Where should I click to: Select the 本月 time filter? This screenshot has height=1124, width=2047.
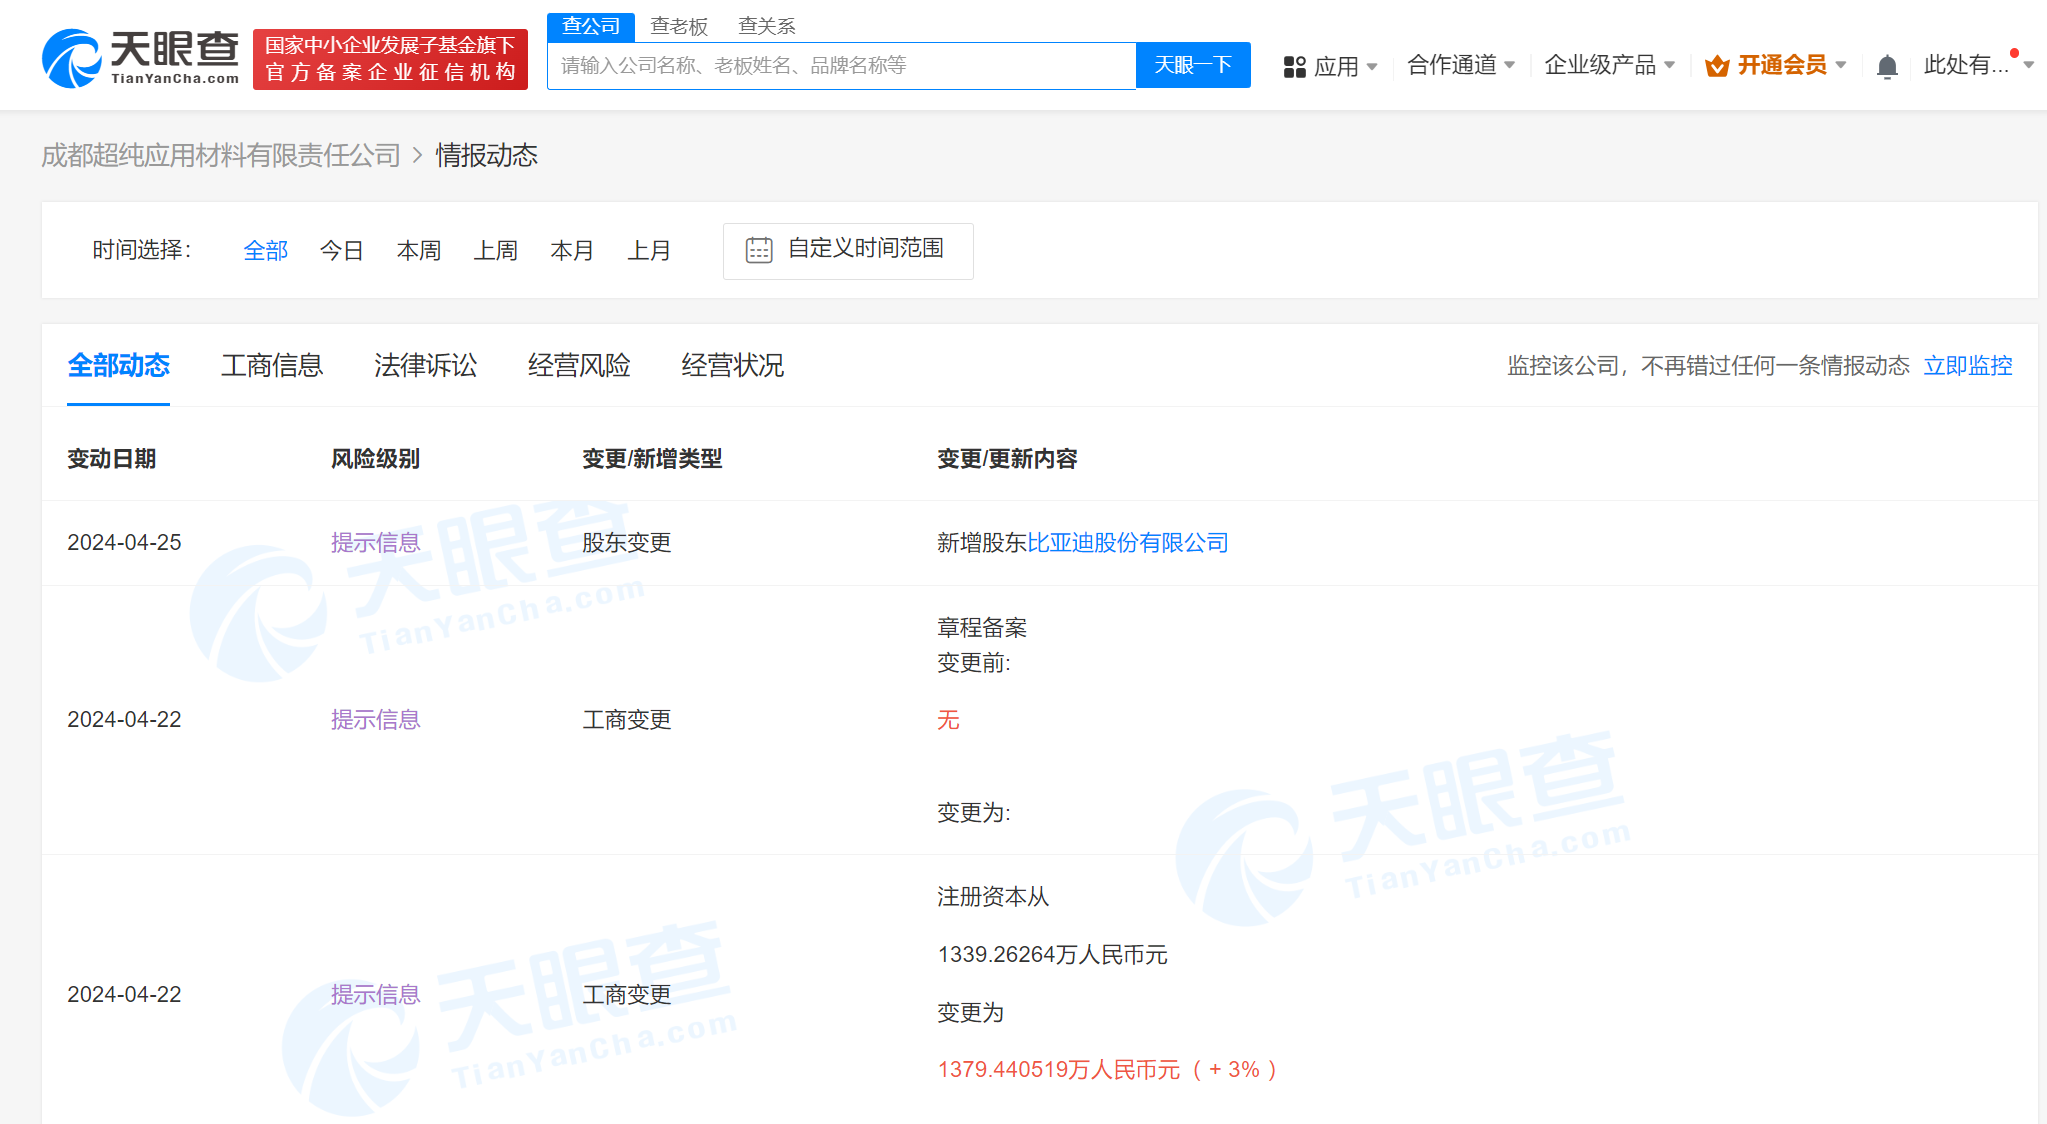(572, 251)
